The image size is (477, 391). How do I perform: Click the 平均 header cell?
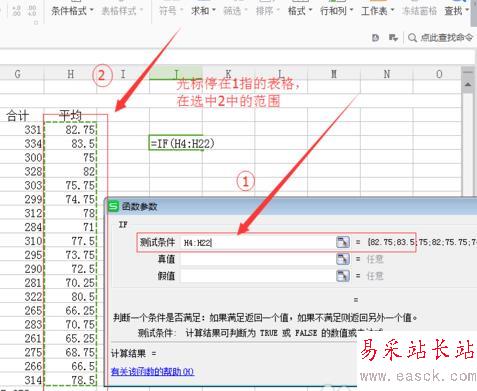pyautogui.click(x=70, y=116)
